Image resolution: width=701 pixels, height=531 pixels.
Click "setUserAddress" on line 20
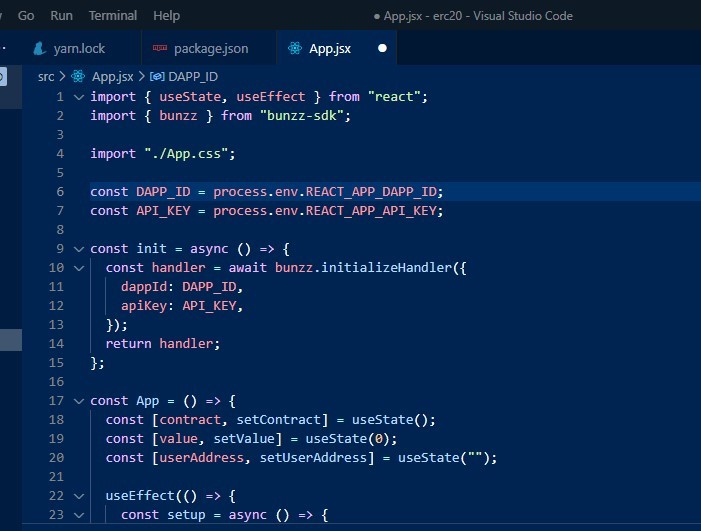click(x=313, y=458)
